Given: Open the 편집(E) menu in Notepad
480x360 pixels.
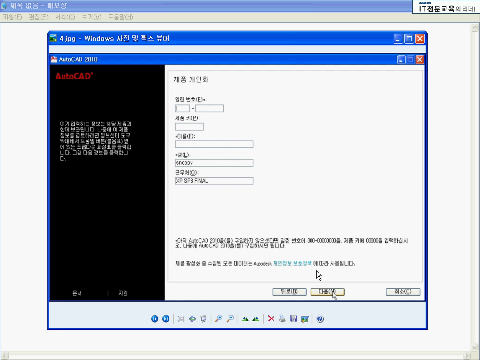Looking at the screenshot, I should [x=38, y=17].
